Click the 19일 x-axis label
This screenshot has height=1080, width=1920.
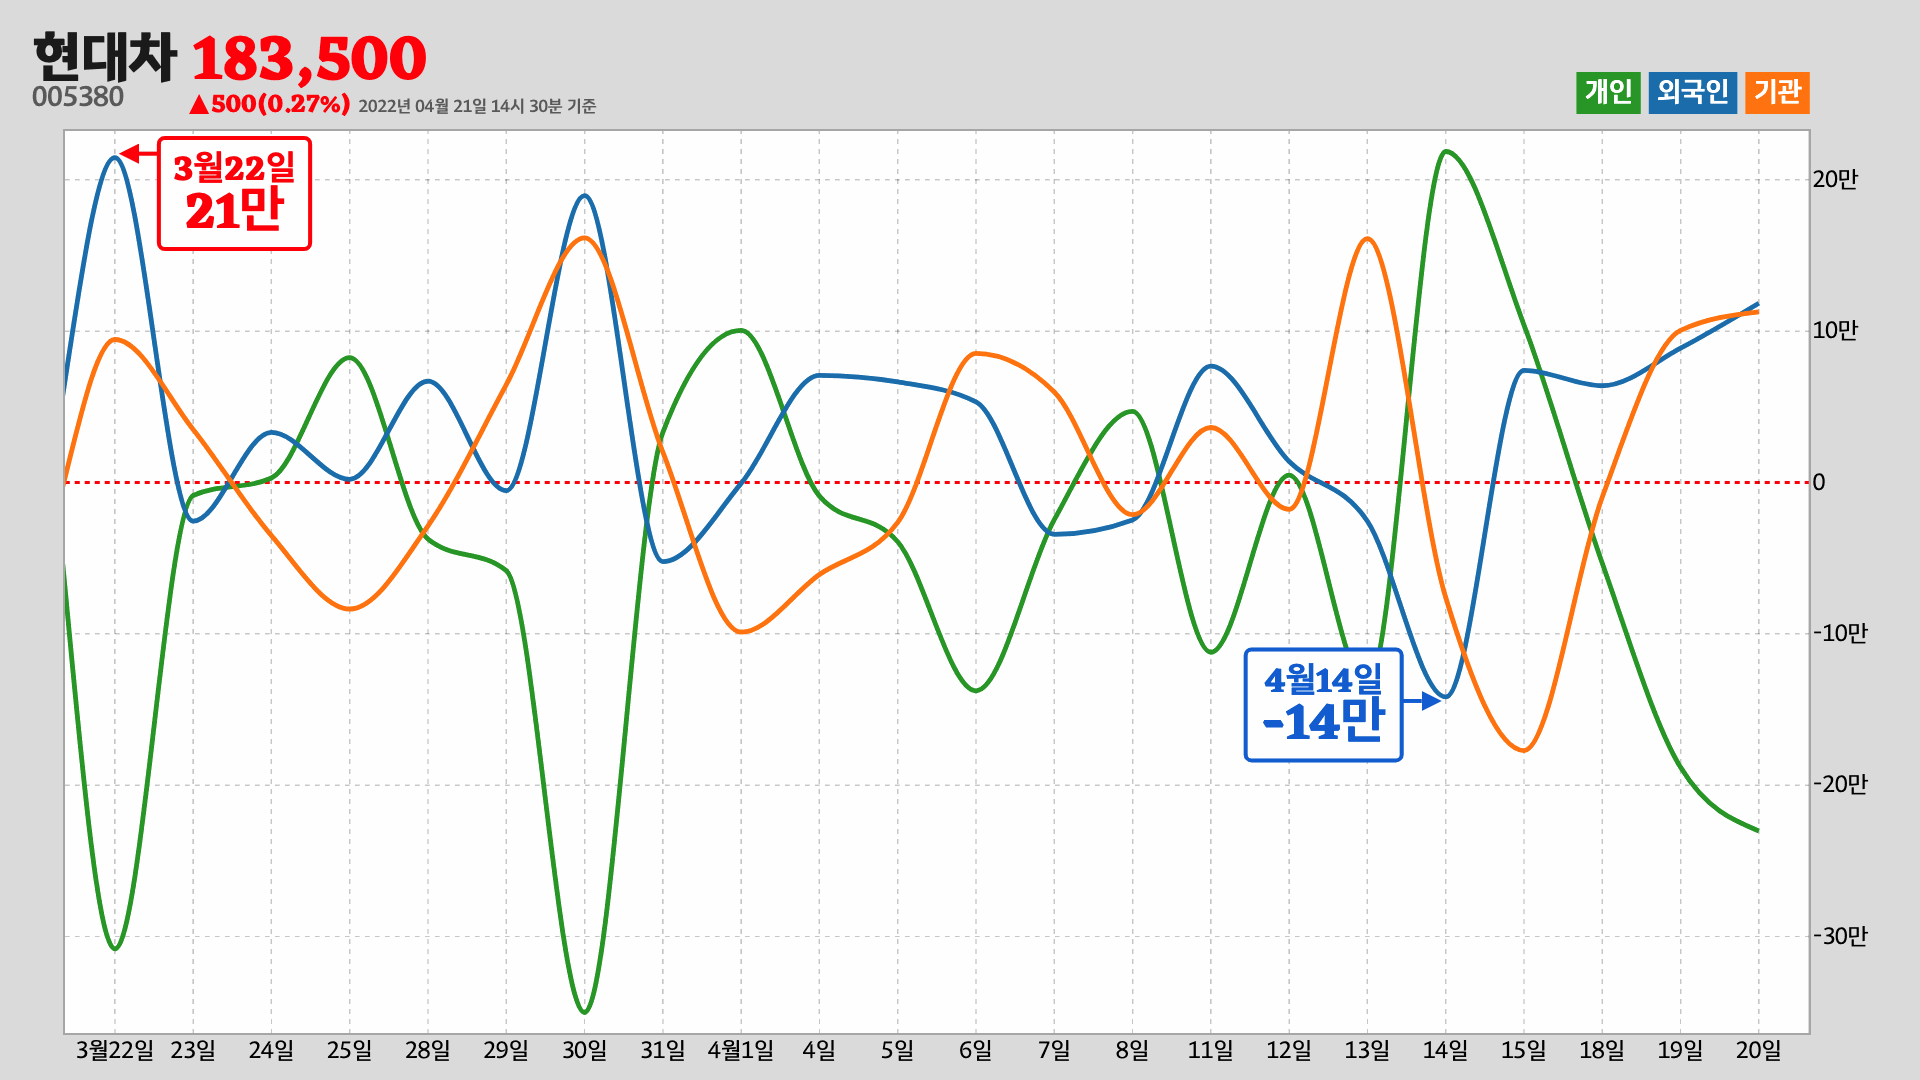(1680, 1050)
